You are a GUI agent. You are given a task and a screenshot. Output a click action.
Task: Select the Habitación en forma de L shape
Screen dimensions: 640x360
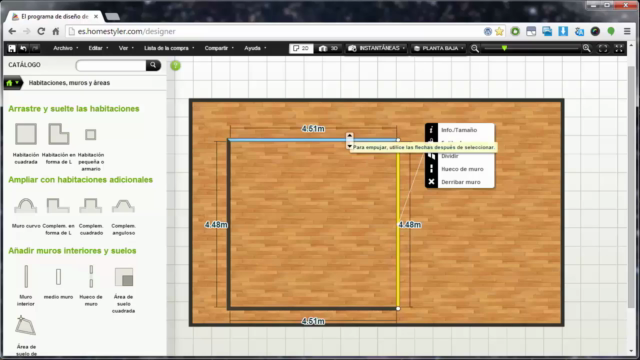(59, 134)
